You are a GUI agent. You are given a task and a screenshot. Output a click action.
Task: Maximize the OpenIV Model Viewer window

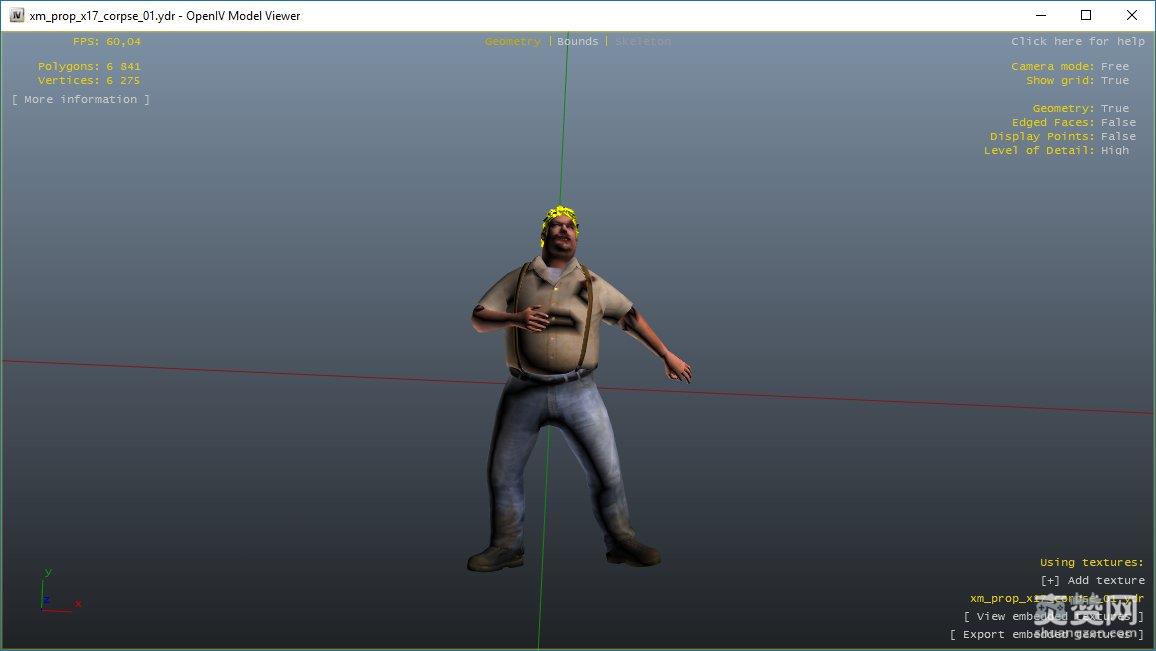(x=1086, y=15)
